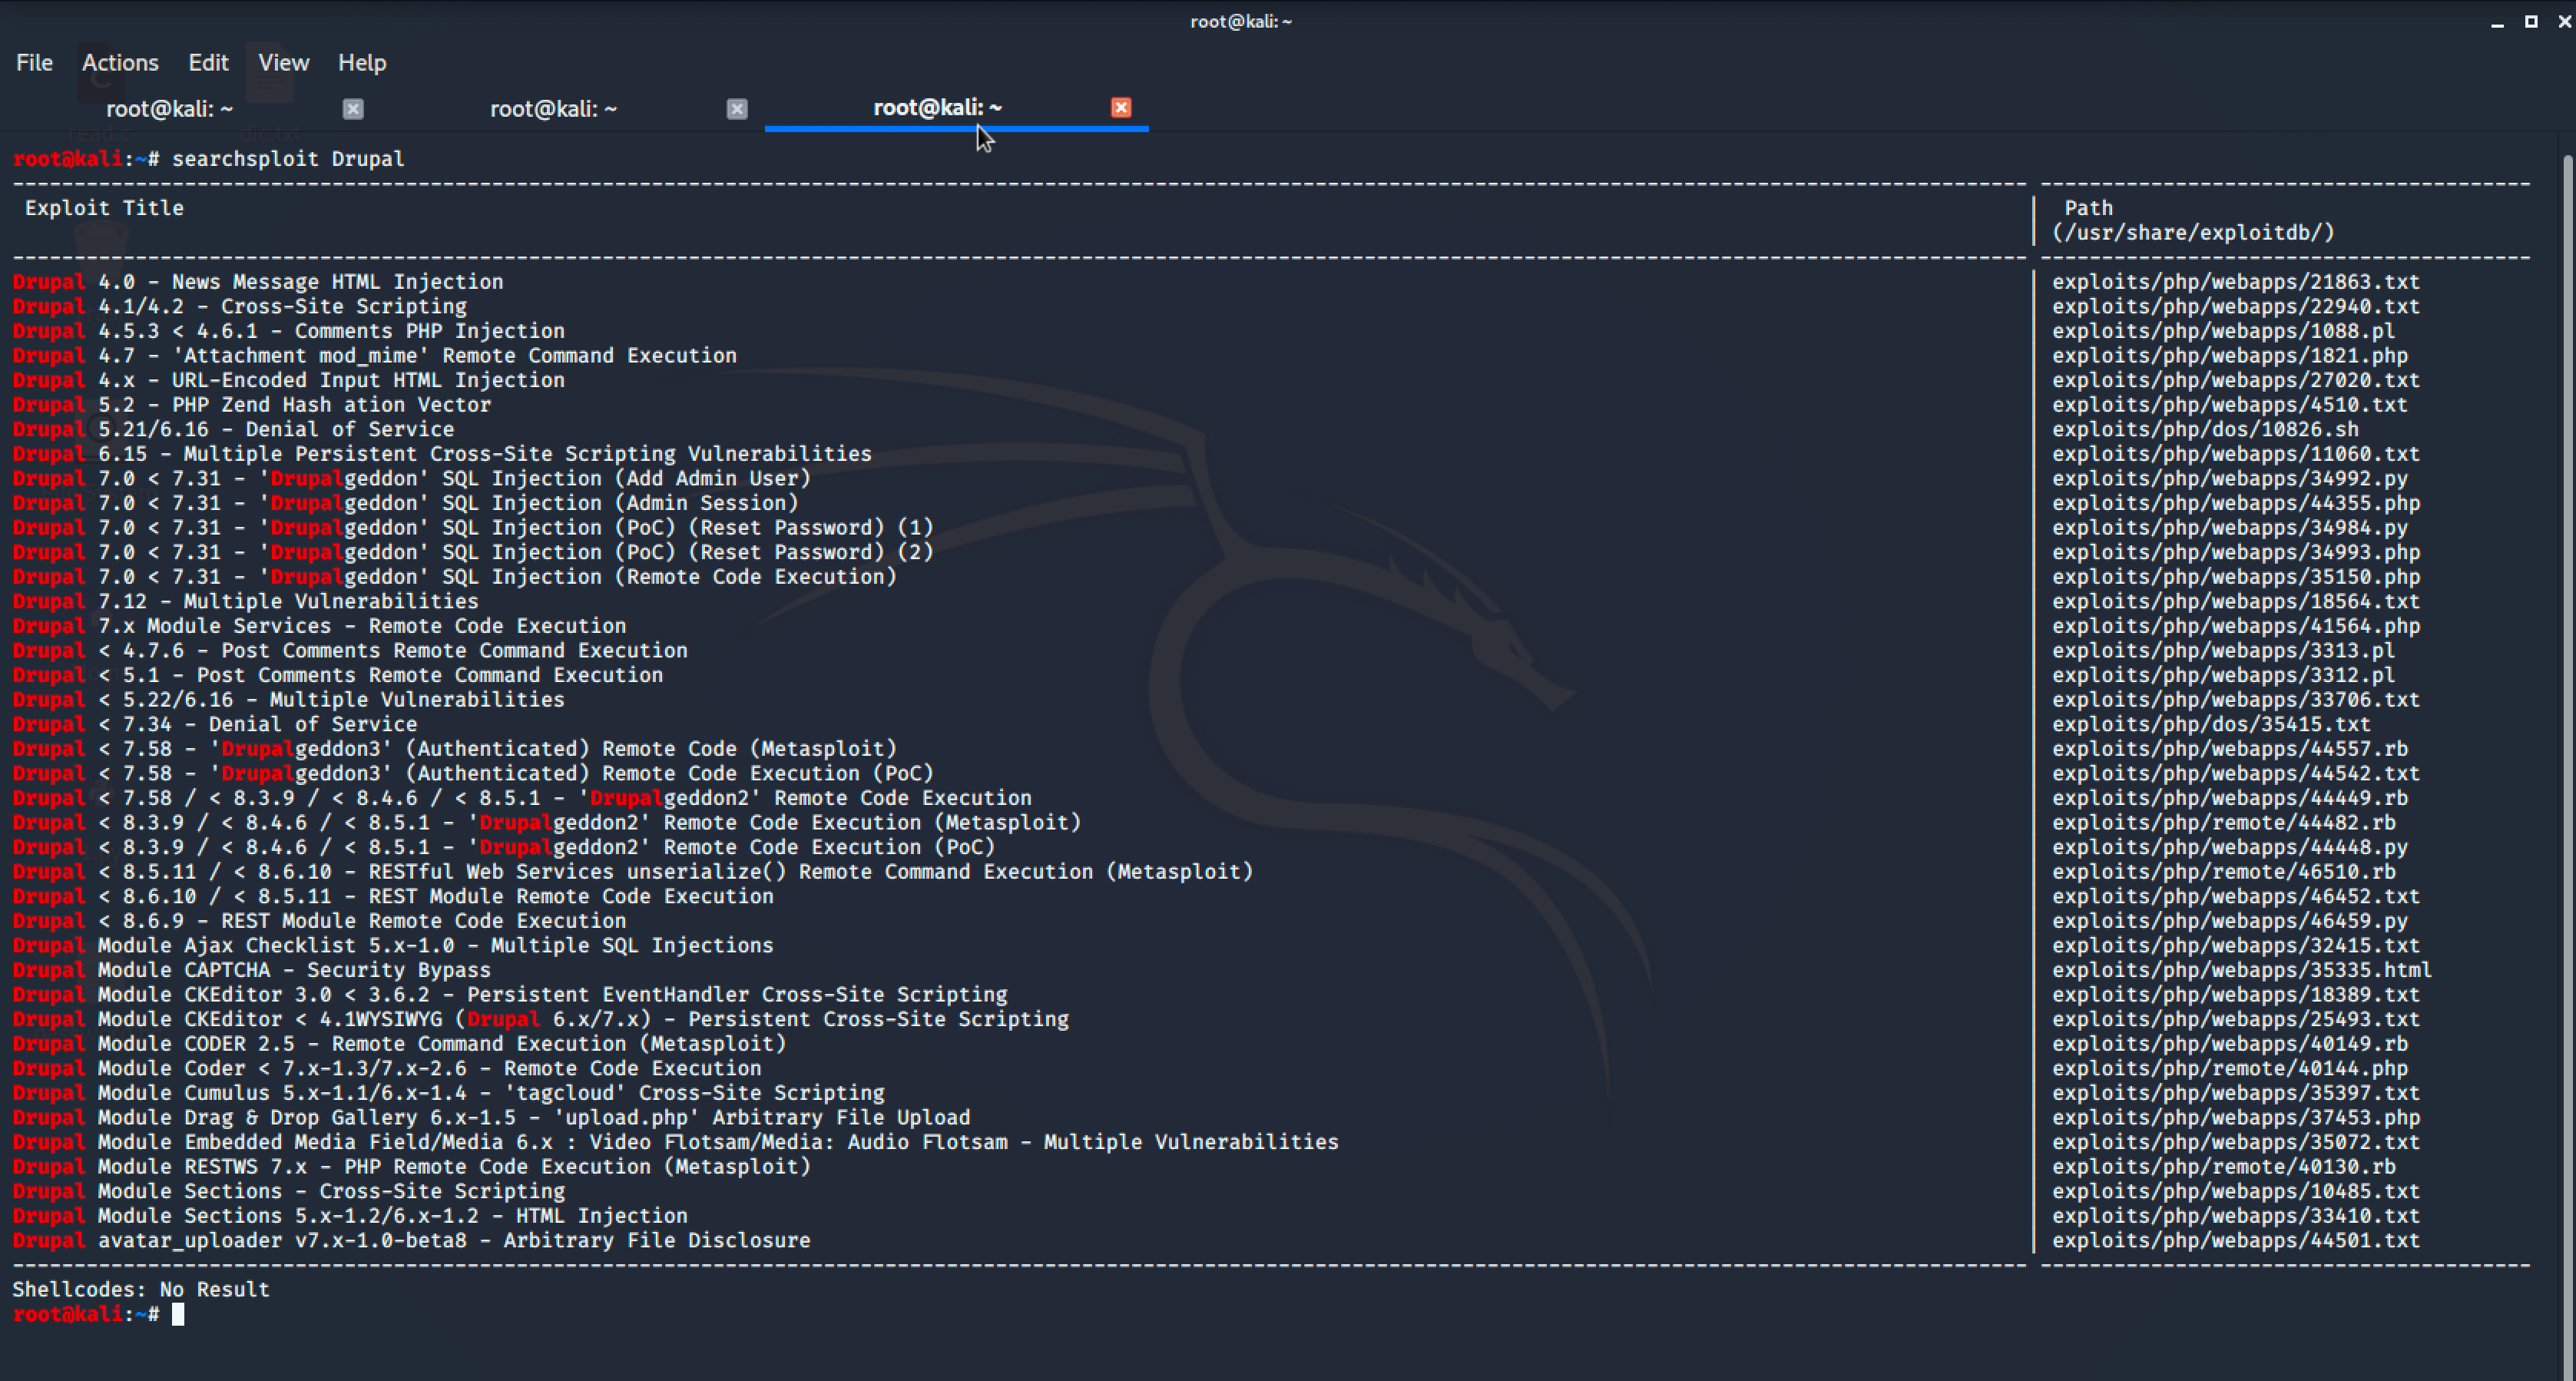The height and width of the screenshot is (1381, 2576).
Task: Open the View menu
Action: pyautogui.click(x=283, y=63)
